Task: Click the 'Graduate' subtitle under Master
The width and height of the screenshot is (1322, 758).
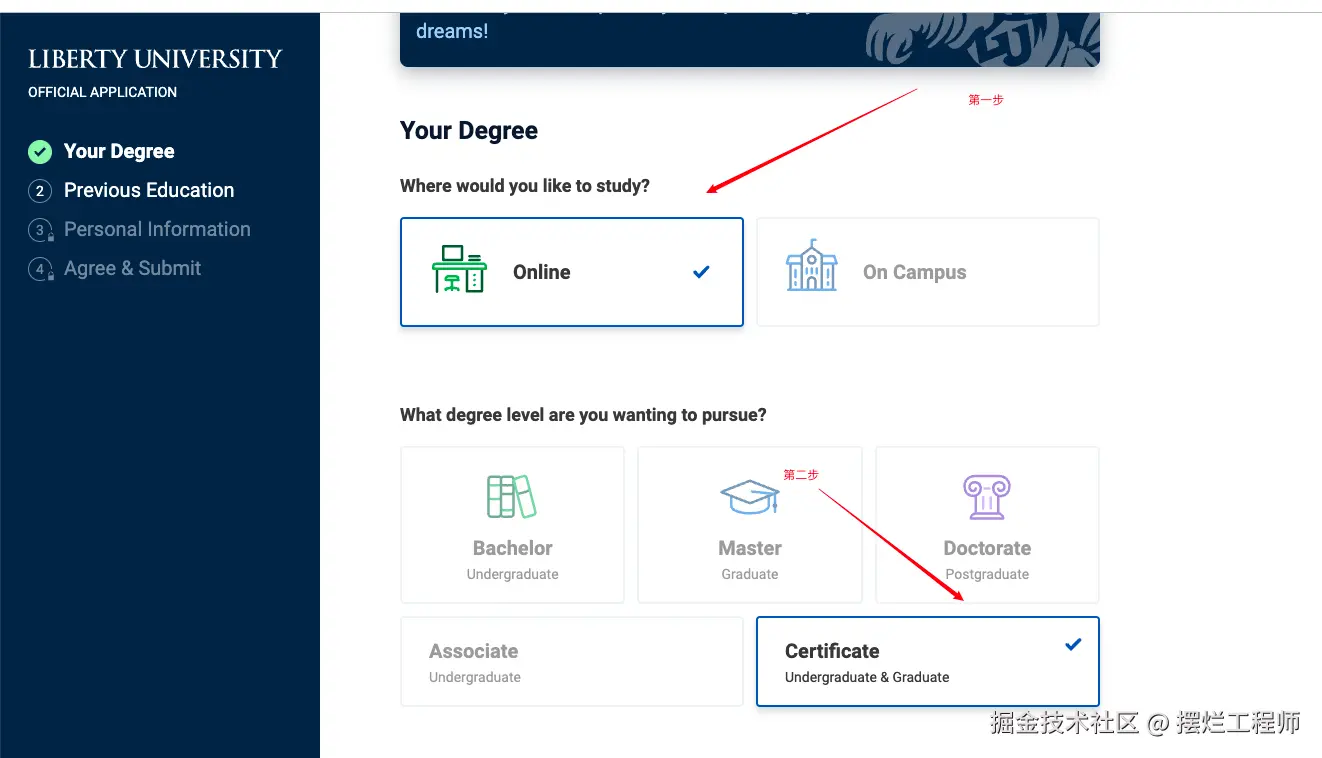Action: 750,574
